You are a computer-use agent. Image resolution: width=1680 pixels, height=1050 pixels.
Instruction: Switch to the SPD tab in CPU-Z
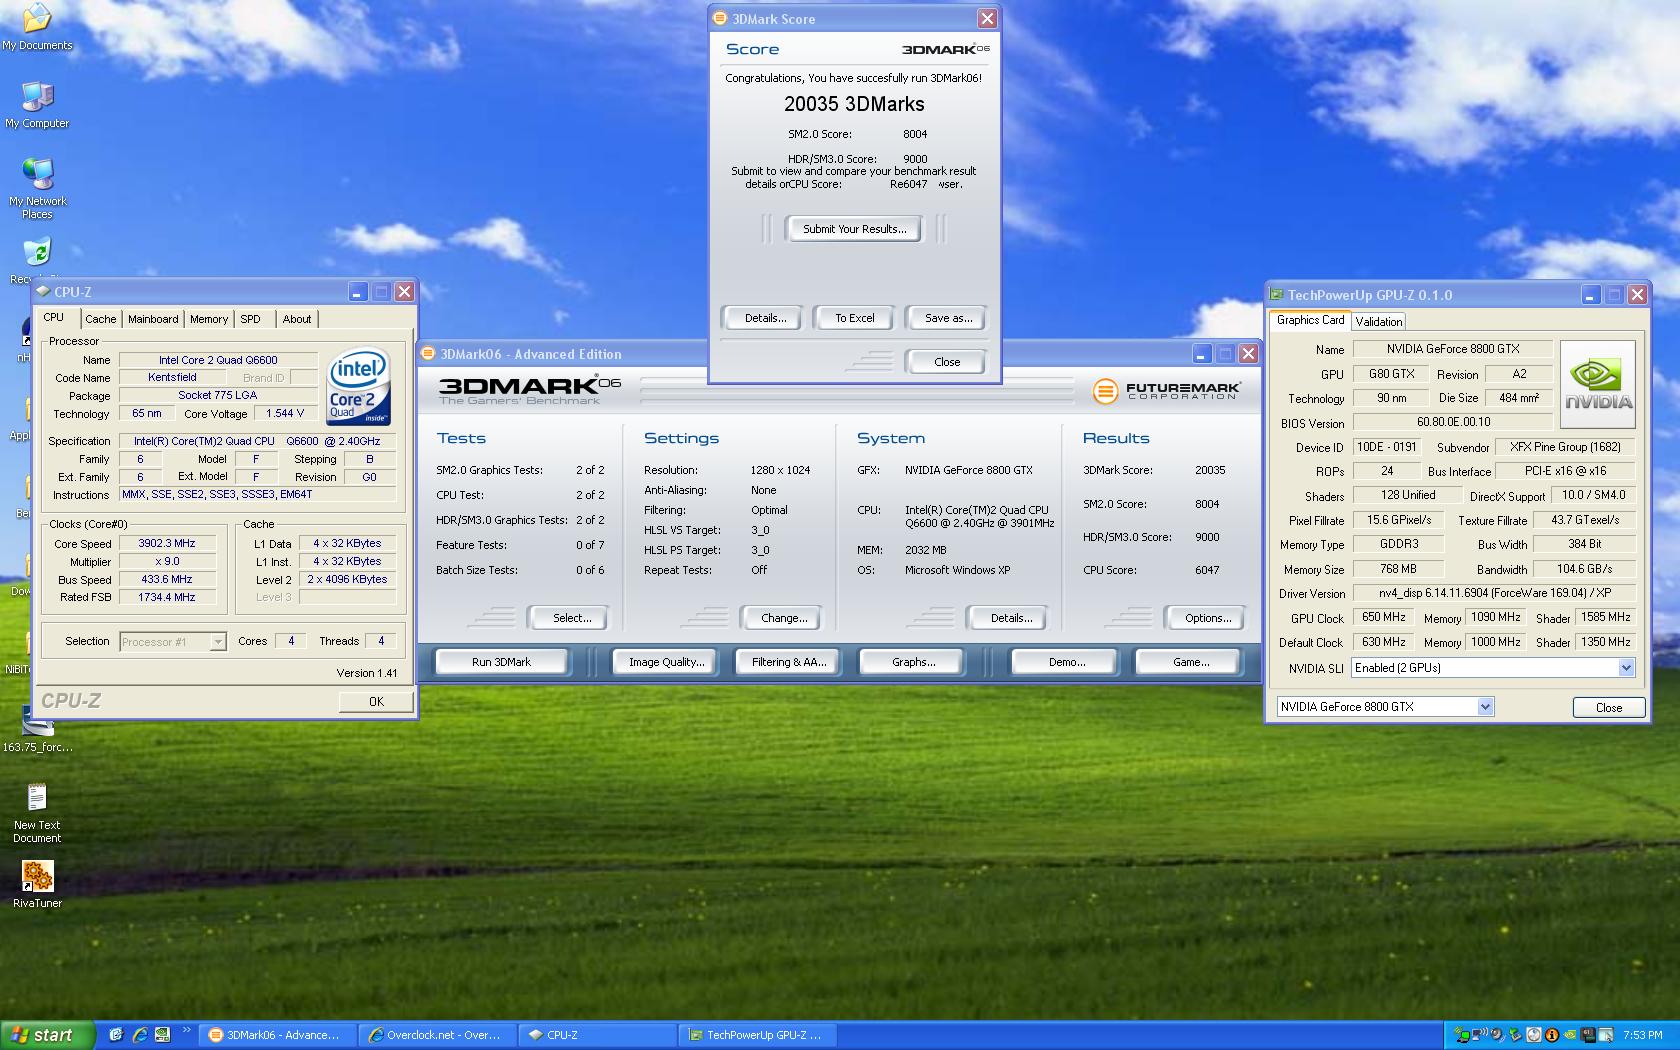pos(251,319)
